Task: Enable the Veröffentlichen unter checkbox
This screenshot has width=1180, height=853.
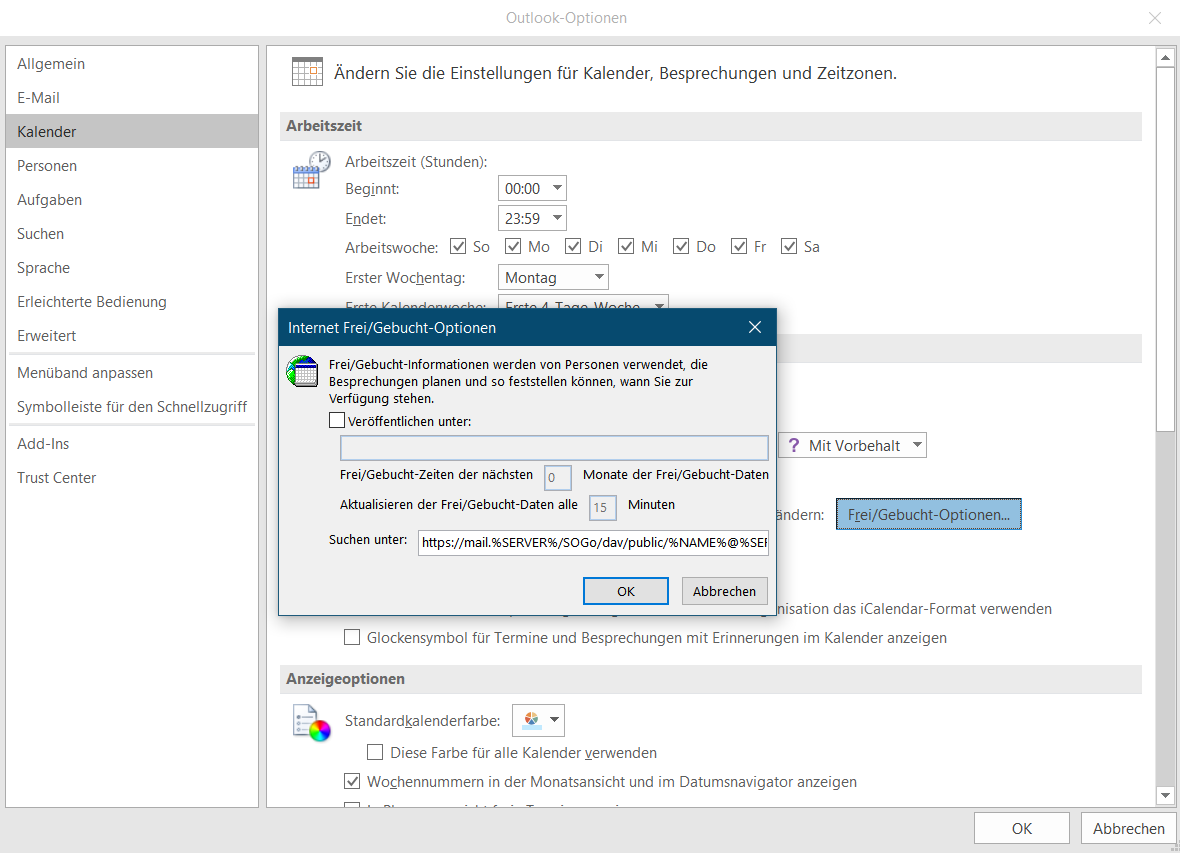Action: (x=337, y=421)
